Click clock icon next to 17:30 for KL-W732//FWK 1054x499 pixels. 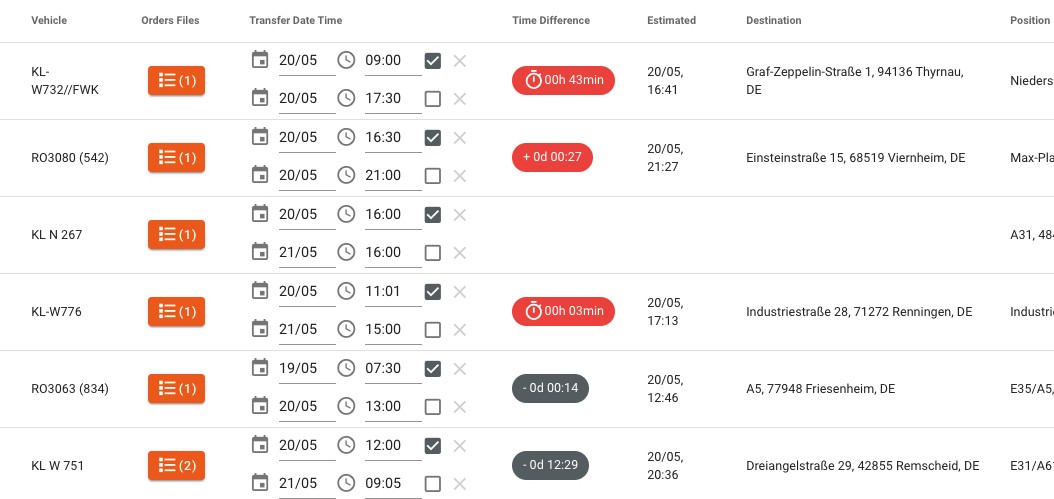click(346, 98)
